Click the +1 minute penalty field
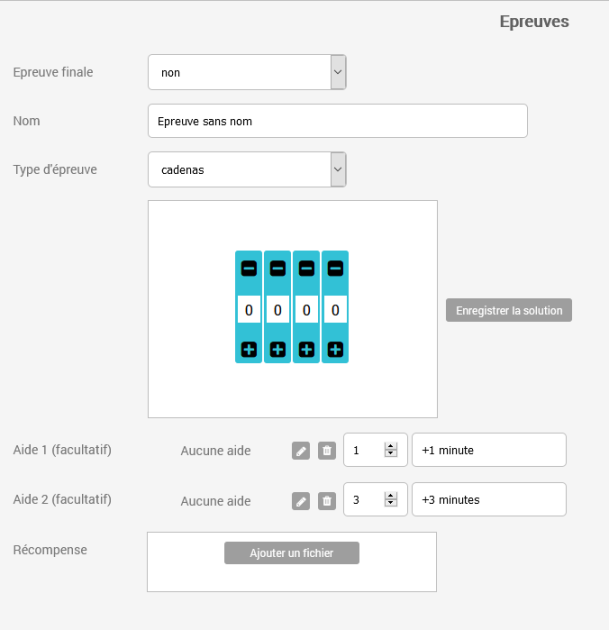 [488, 450]
